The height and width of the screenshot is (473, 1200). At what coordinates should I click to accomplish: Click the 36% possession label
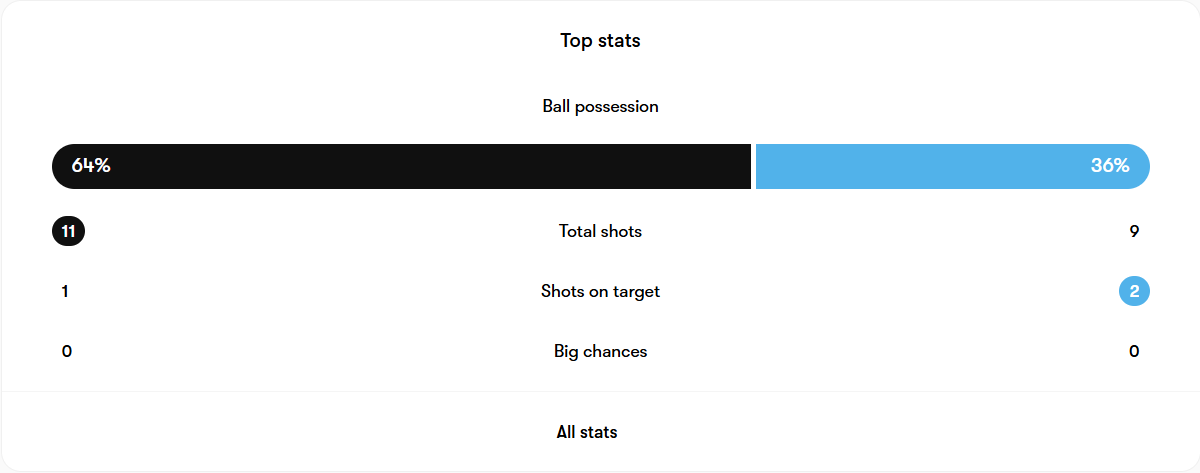click(1110, 166)
